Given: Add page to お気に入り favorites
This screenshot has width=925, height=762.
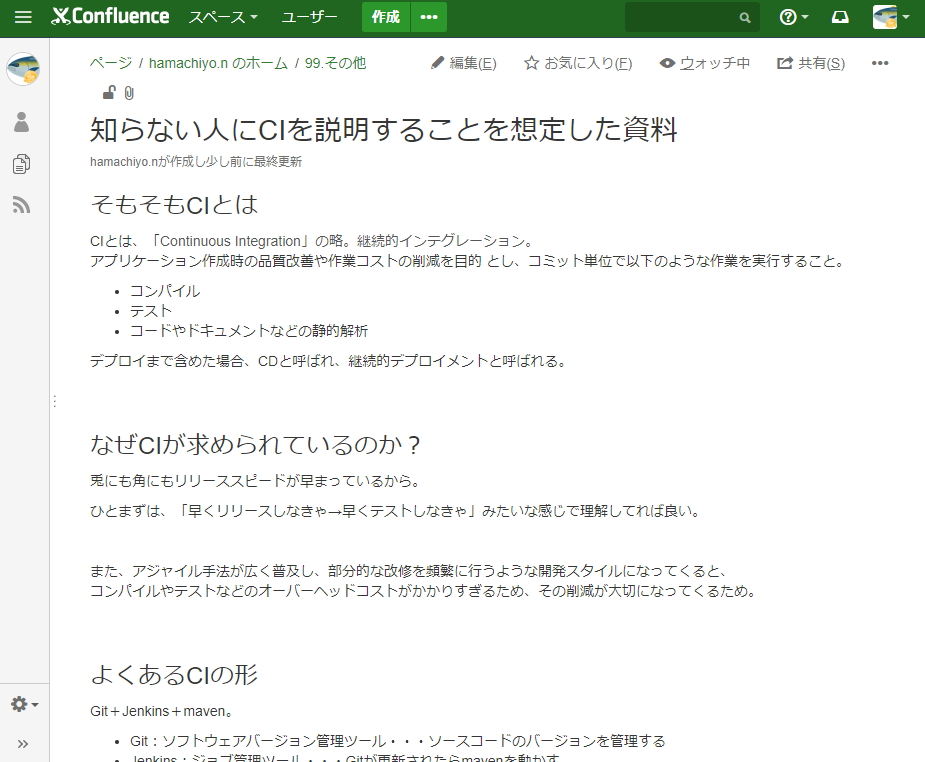Looking at the screenshot, I should coord(578,63).
